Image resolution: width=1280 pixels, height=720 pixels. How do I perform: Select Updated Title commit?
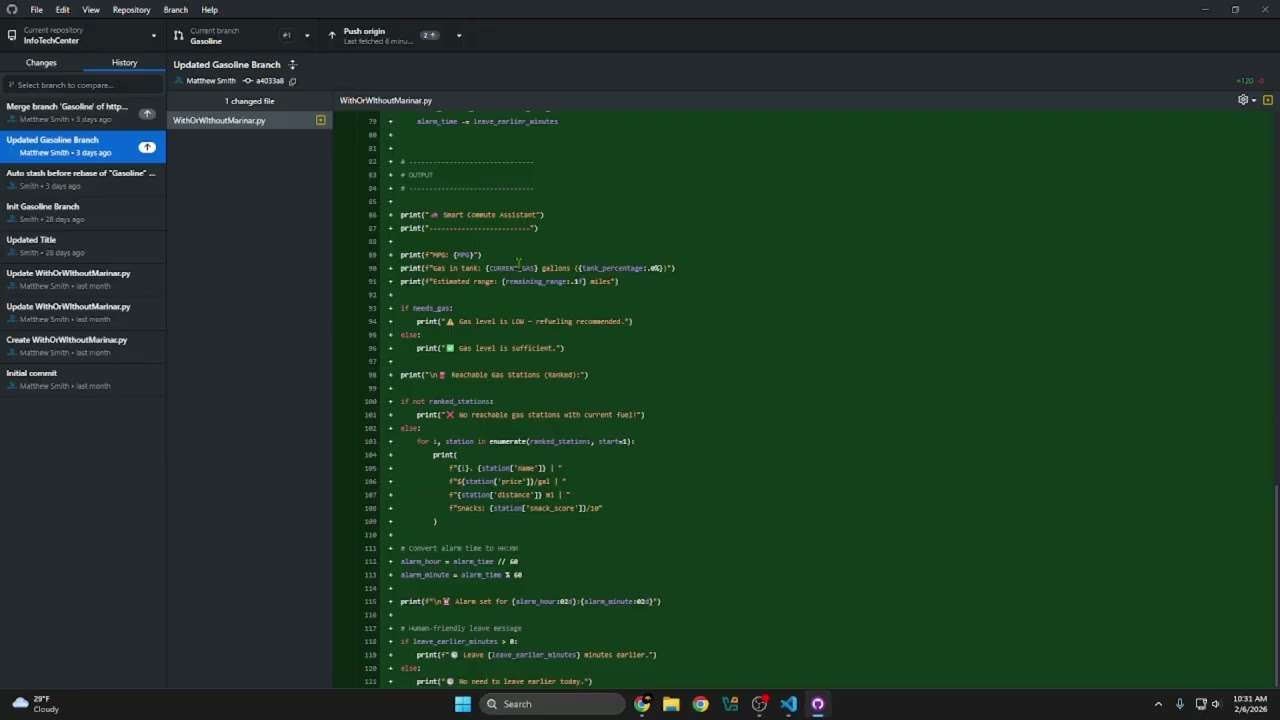click(83, 246)
